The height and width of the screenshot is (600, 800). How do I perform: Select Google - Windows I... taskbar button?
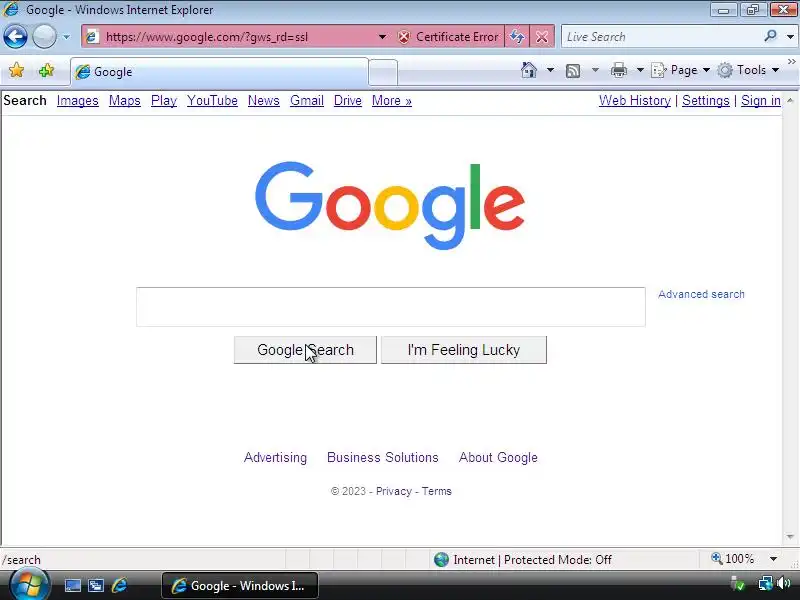(240, 586)
